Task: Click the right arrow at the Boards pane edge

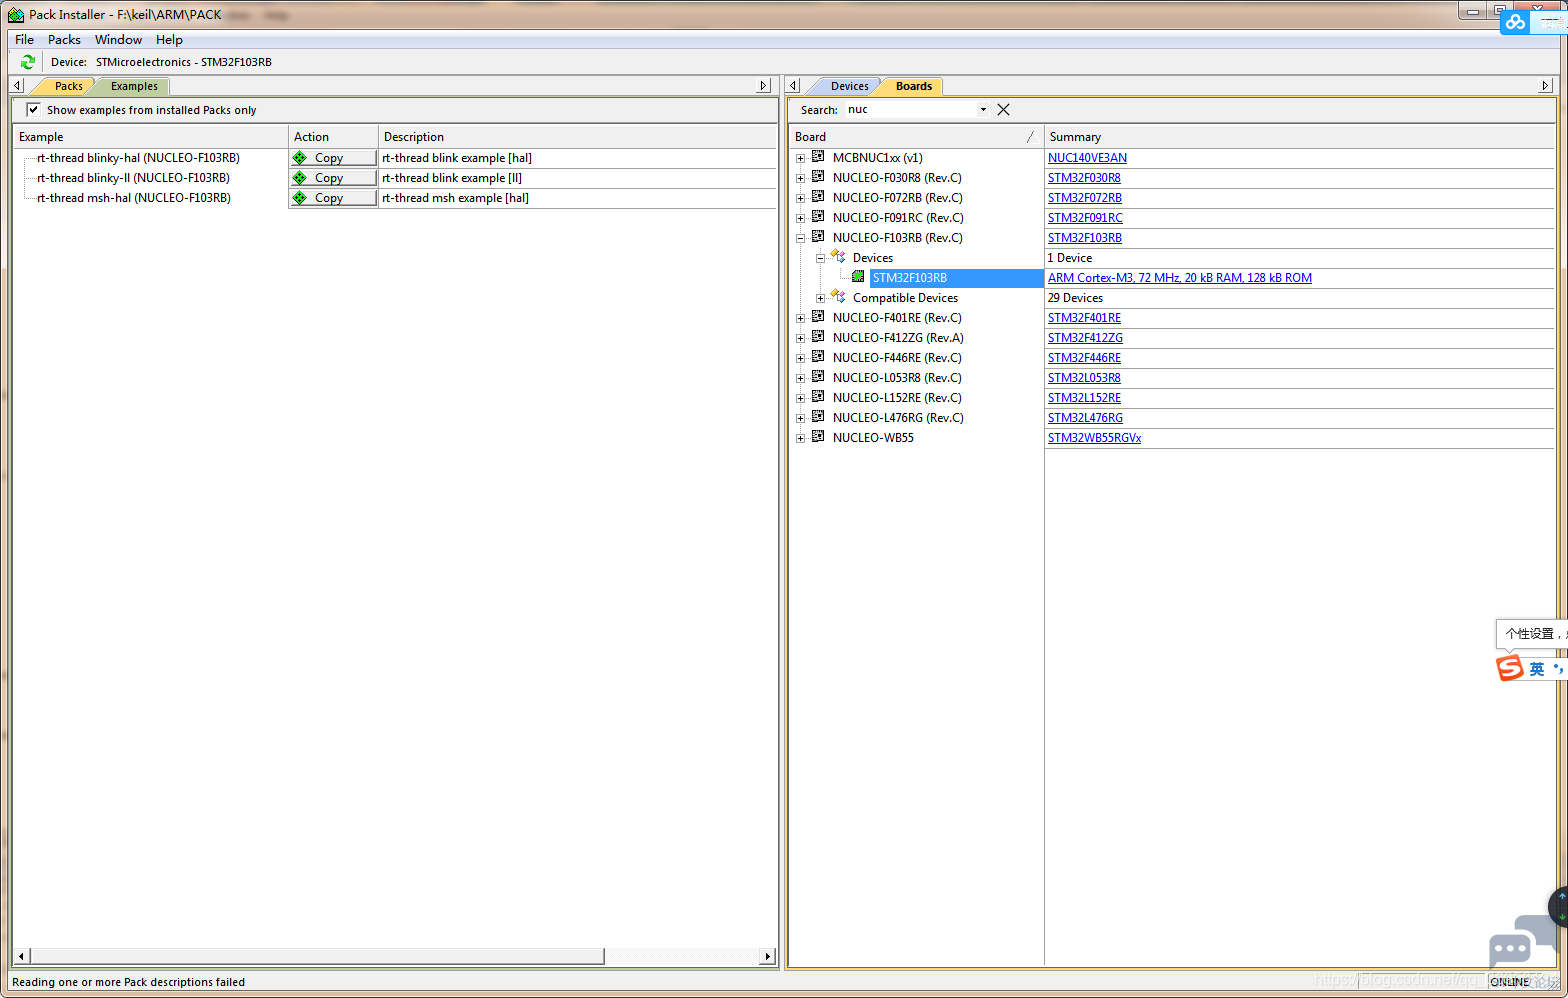Action: pos(1545,86)
